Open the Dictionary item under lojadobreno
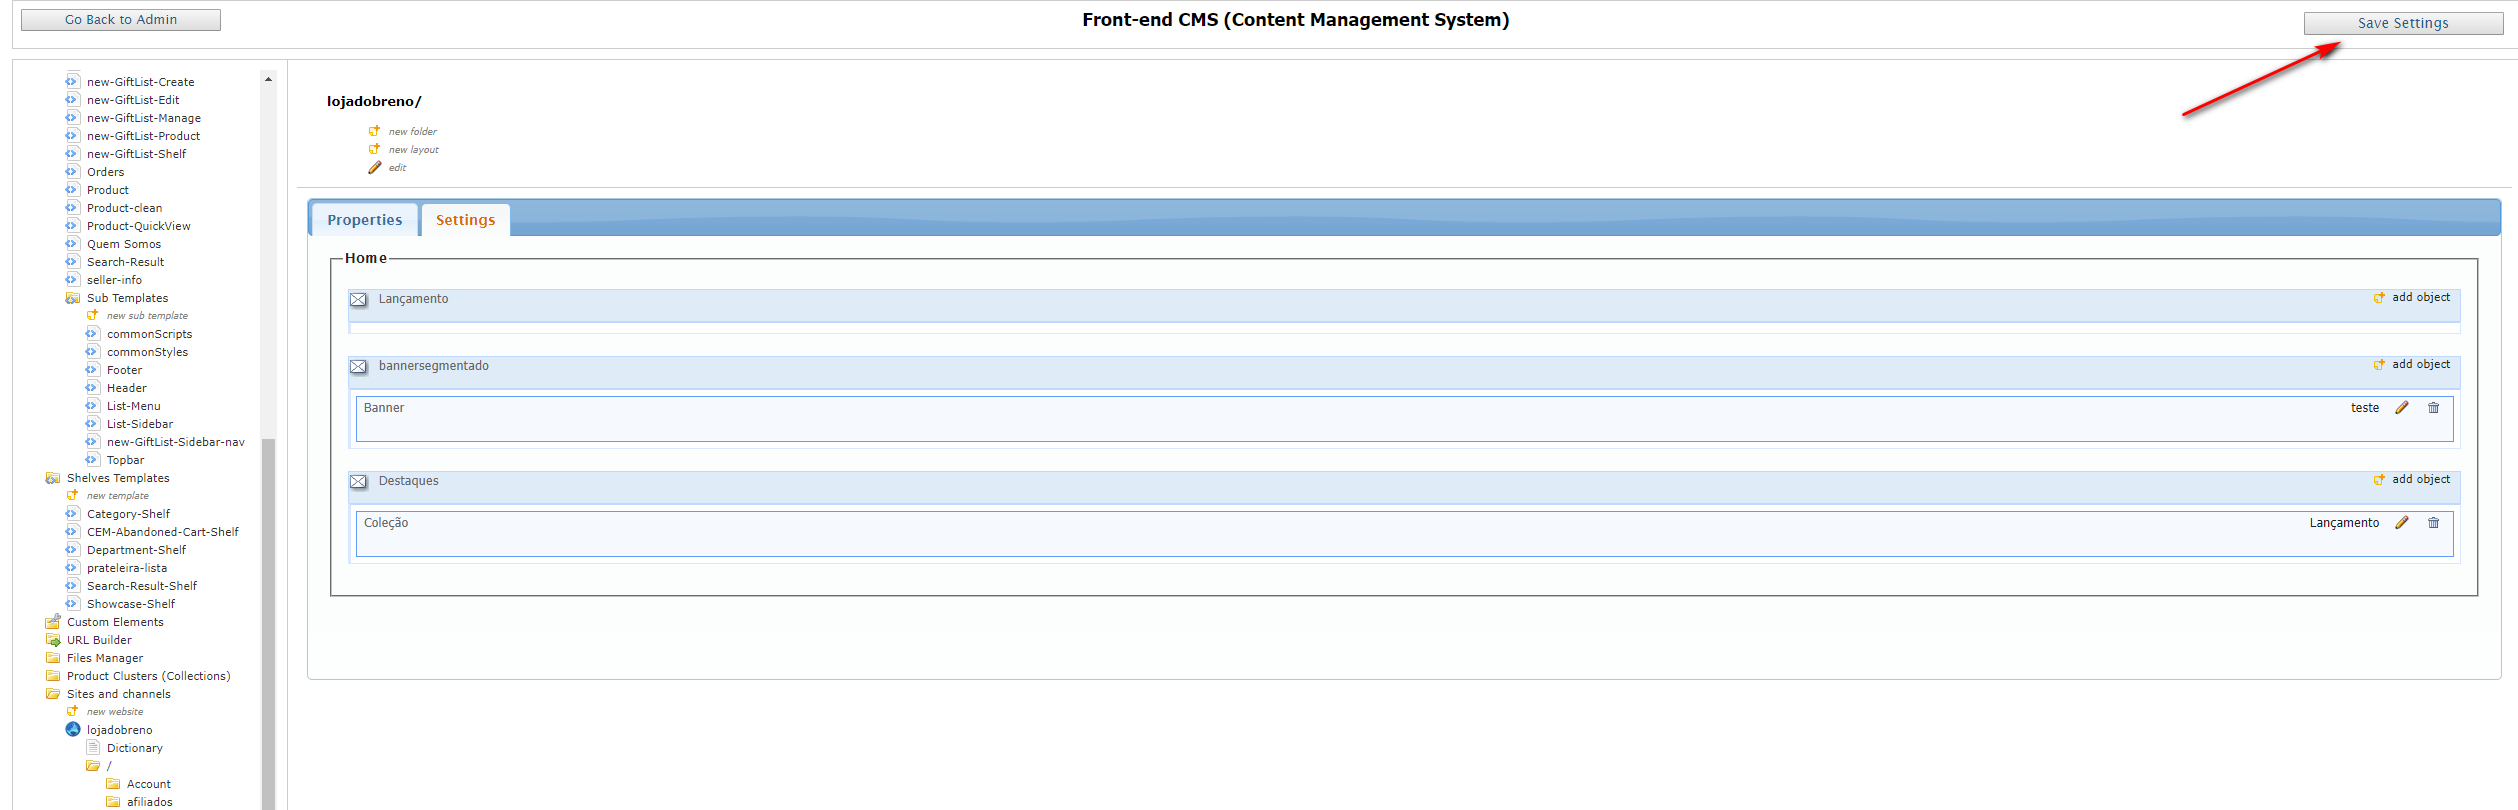Screen dimensions: 2518x810 coord(134,748)
